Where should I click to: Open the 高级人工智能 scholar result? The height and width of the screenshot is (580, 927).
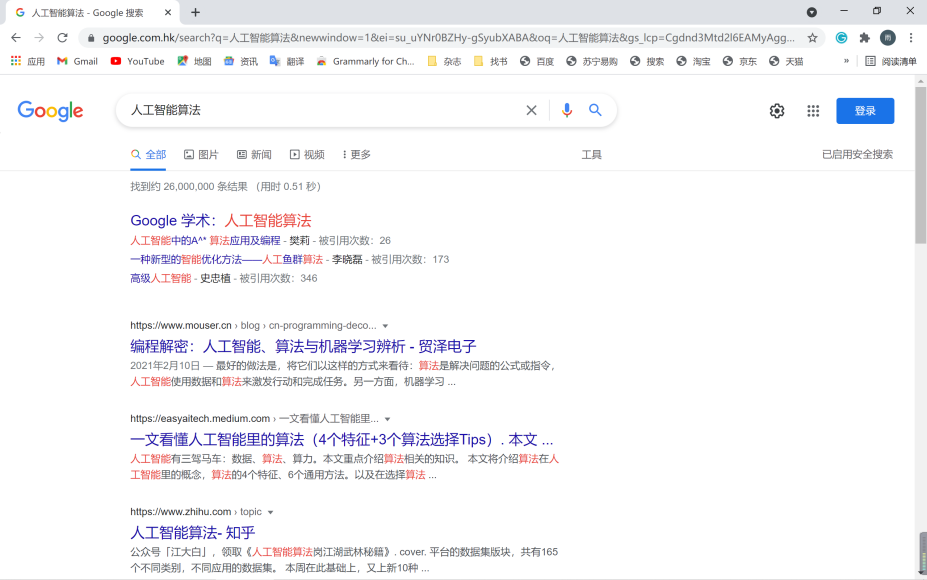point(161,278)
